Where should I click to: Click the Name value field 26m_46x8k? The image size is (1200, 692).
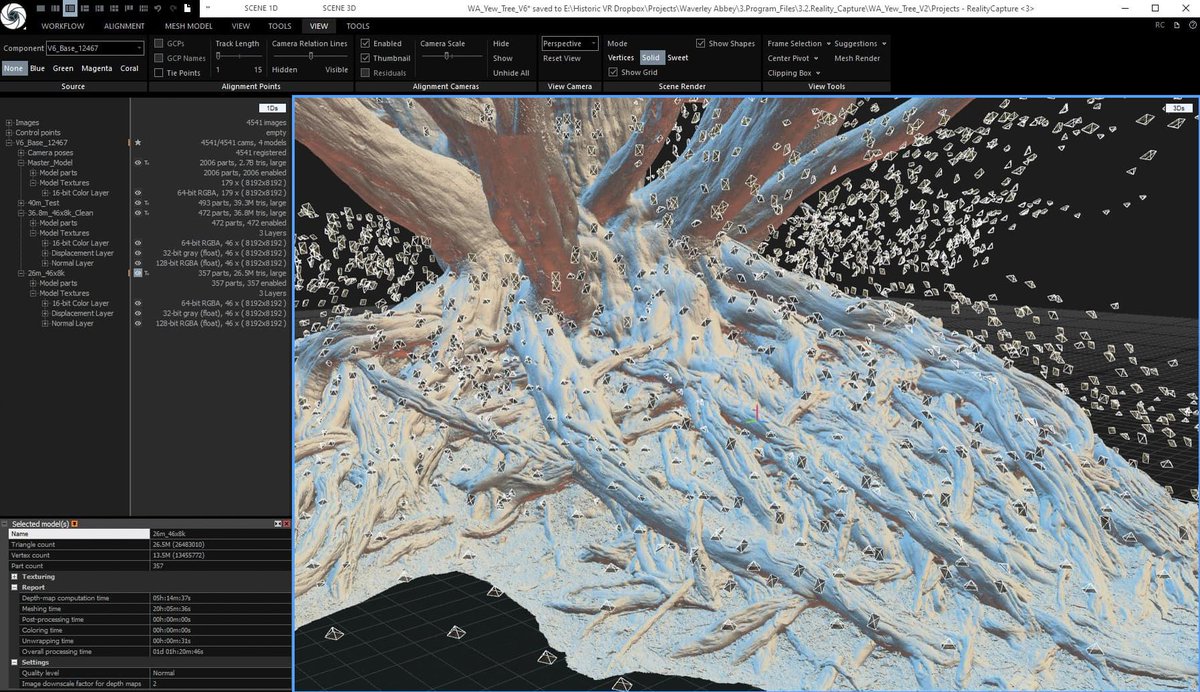click(220, 534)
